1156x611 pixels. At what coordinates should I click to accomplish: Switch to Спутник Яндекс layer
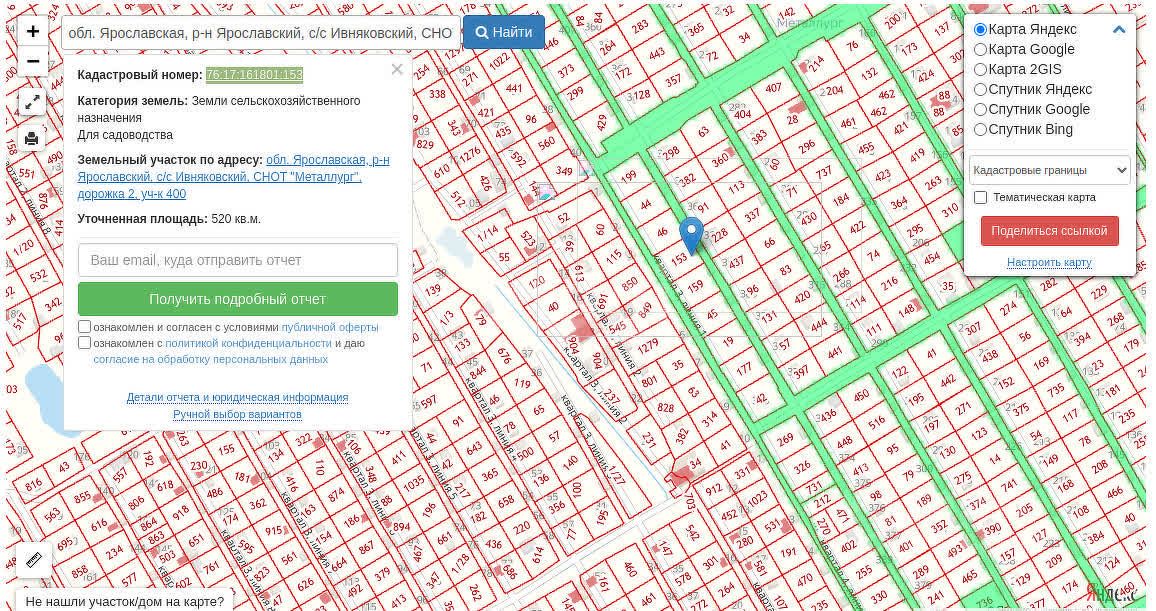981,89
